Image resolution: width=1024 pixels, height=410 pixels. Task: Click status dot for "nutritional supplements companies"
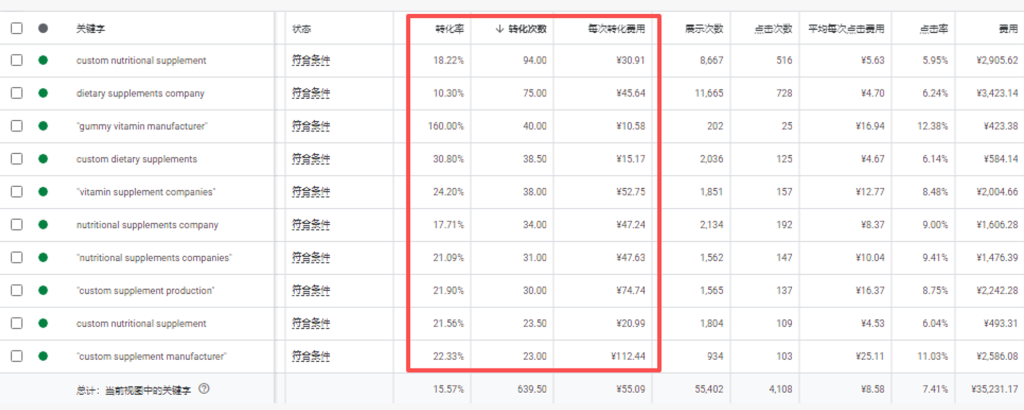(x=43, y=258)
